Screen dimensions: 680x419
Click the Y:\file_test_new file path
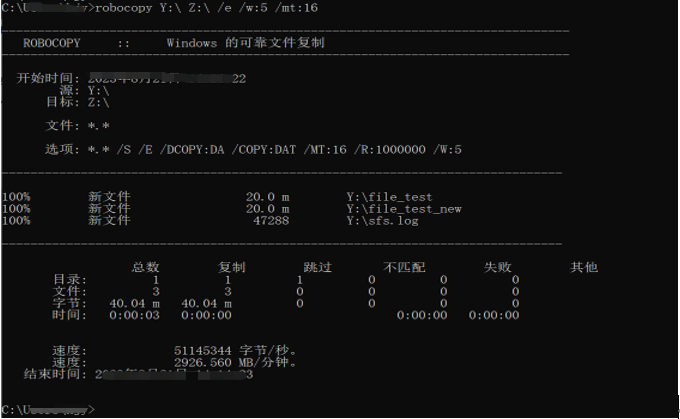pos(404,209)
